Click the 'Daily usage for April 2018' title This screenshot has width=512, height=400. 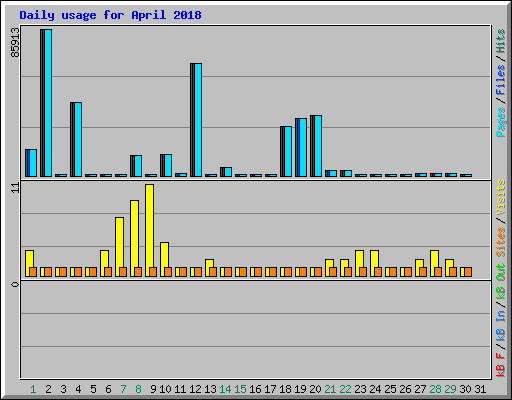[x=110, y=15]
